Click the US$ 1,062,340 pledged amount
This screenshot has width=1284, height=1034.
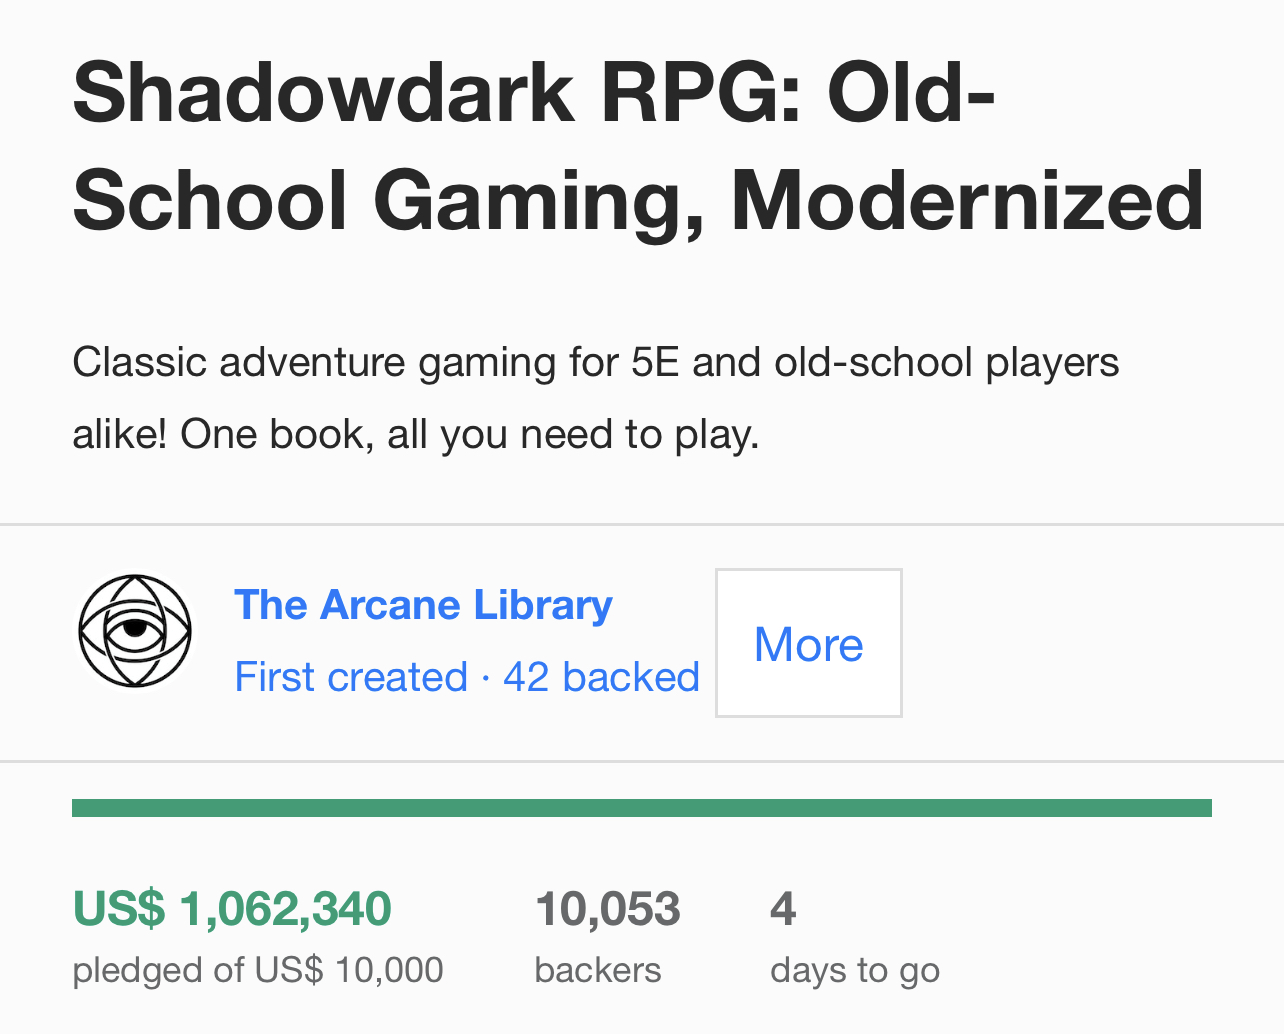point(232,909)
